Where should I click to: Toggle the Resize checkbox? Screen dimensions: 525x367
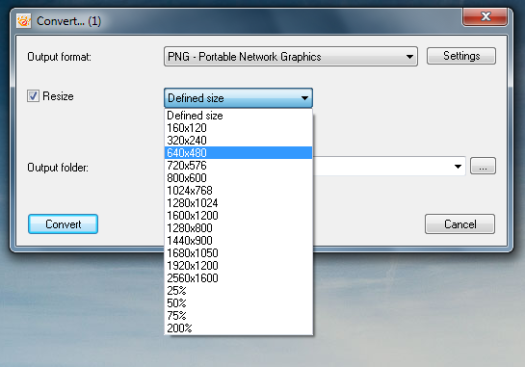33,96
